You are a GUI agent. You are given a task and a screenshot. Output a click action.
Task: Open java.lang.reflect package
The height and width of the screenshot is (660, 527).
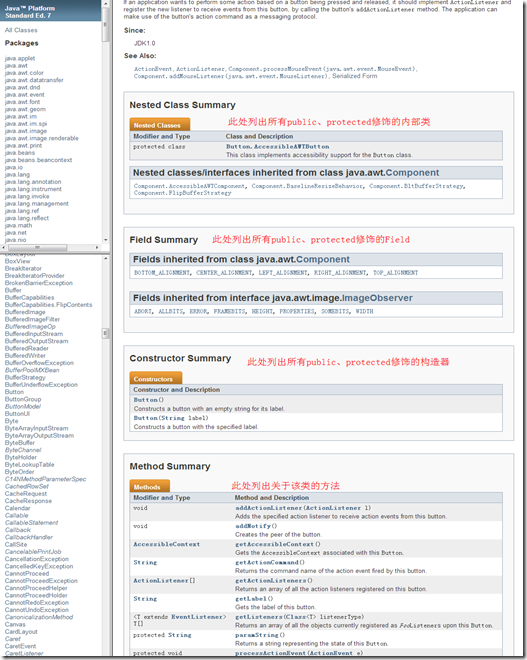[27, 218]
